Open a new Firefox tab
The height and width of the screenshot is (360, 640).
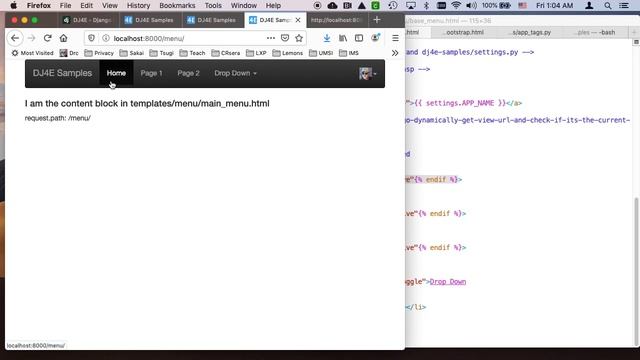(x=377, y=20)
